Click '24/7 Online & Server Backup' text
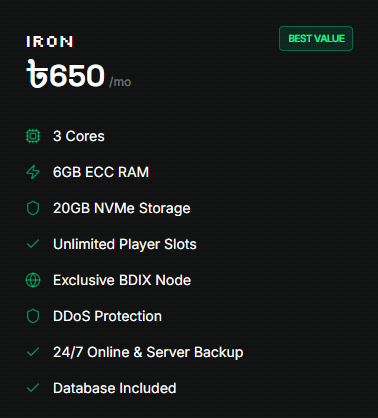Image resolution: width=378 pixels, height=418 pixels. (x=148, y=352)
